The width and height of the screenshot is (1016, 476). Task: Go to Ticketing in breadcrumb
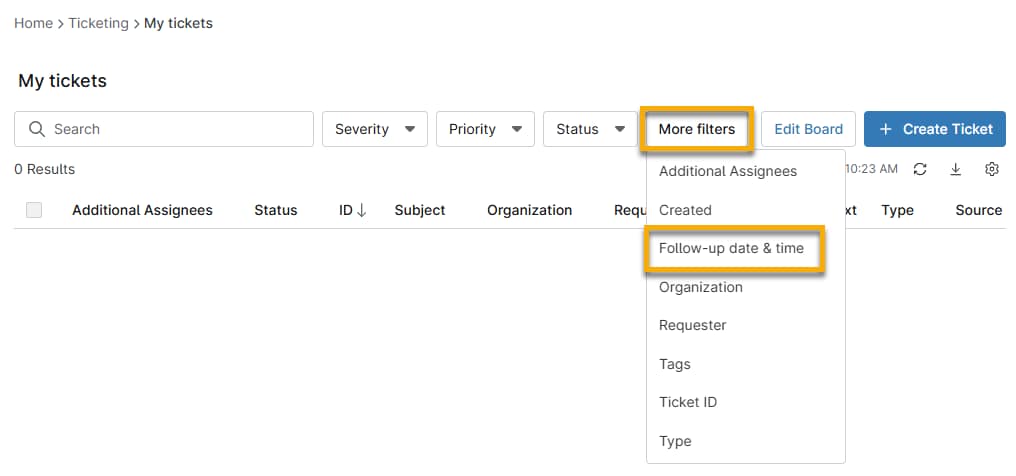[x=98, y=23]
